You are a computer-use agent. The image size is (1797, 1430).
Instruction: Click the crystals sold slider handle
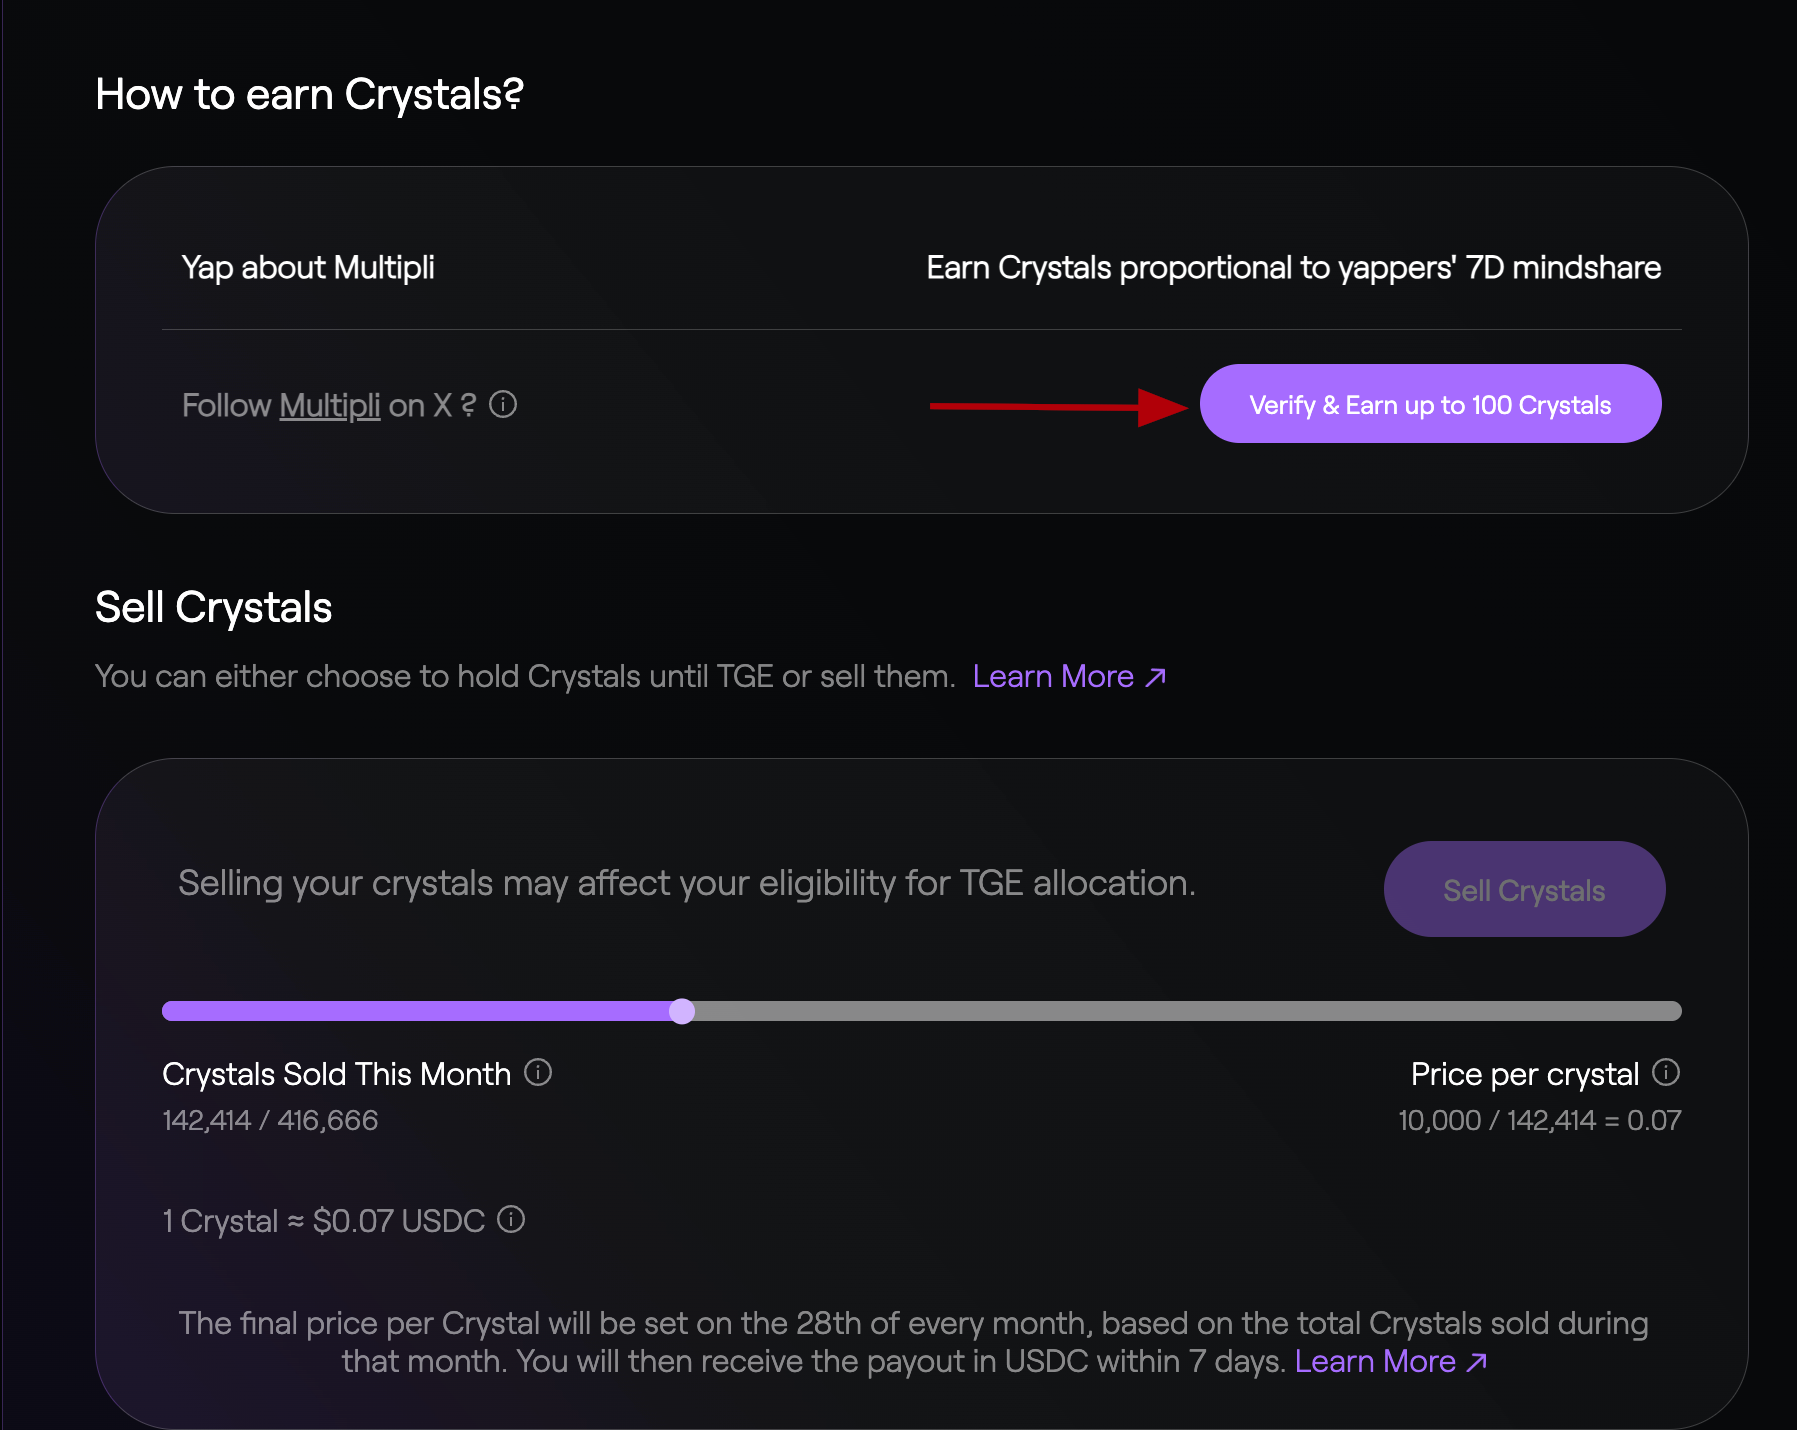coord(682,1011)
